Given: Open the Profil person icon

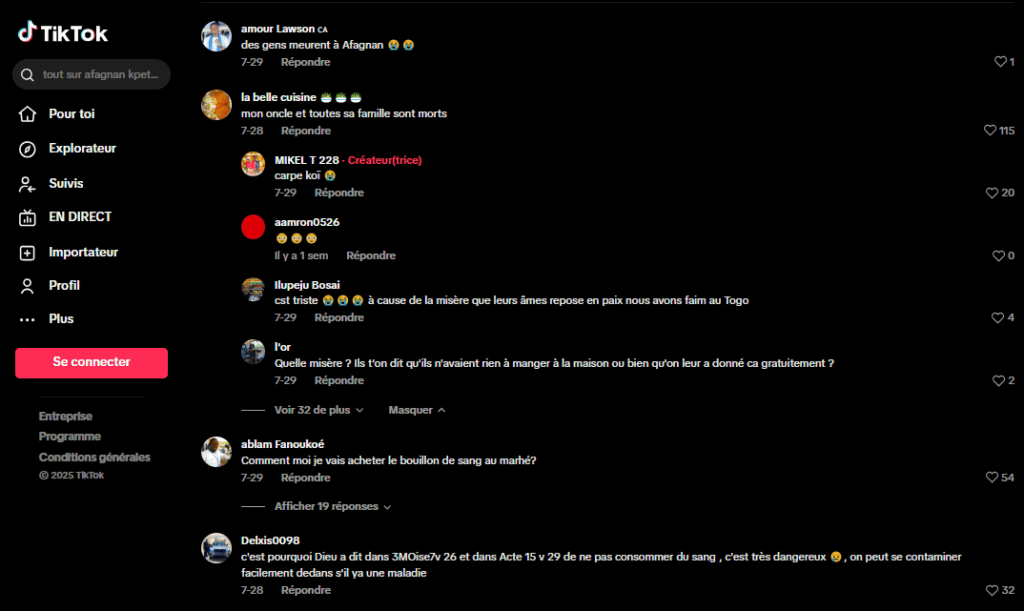Looking at the screenshot, I should tap(27, 286).
